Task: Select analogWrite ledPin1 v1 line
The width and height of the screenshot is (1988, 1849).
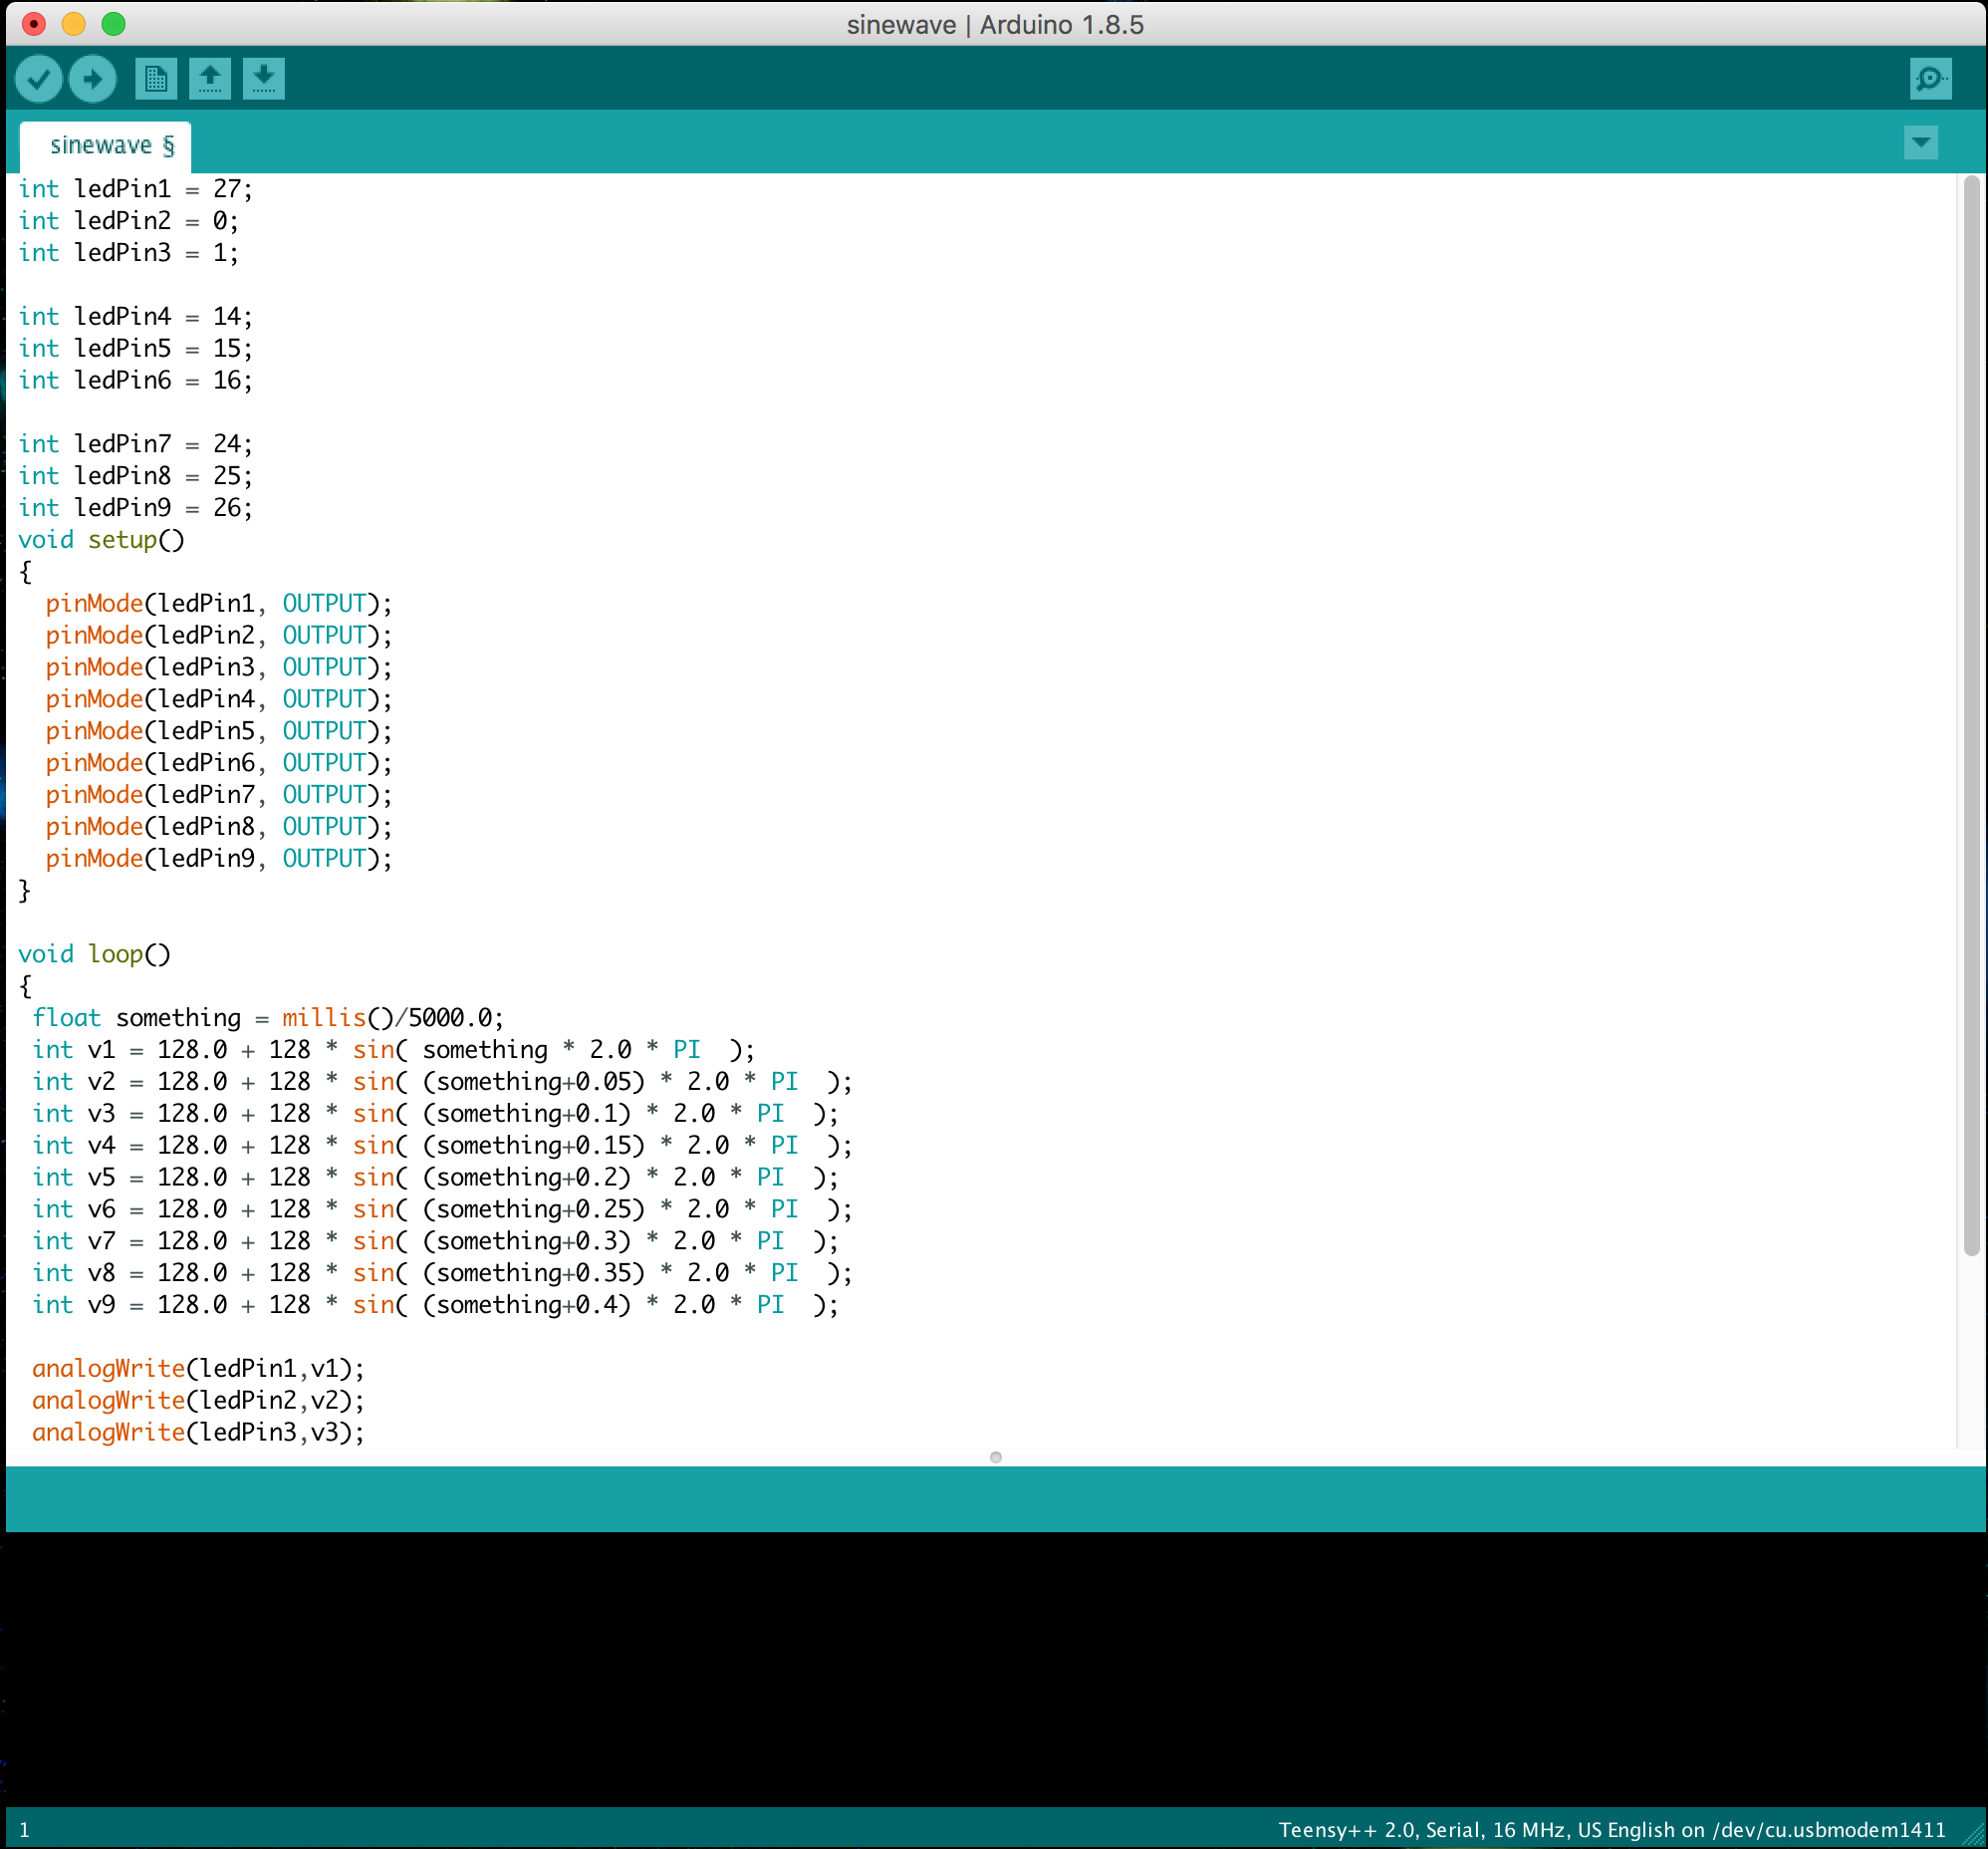Action: pos(196,1368)
